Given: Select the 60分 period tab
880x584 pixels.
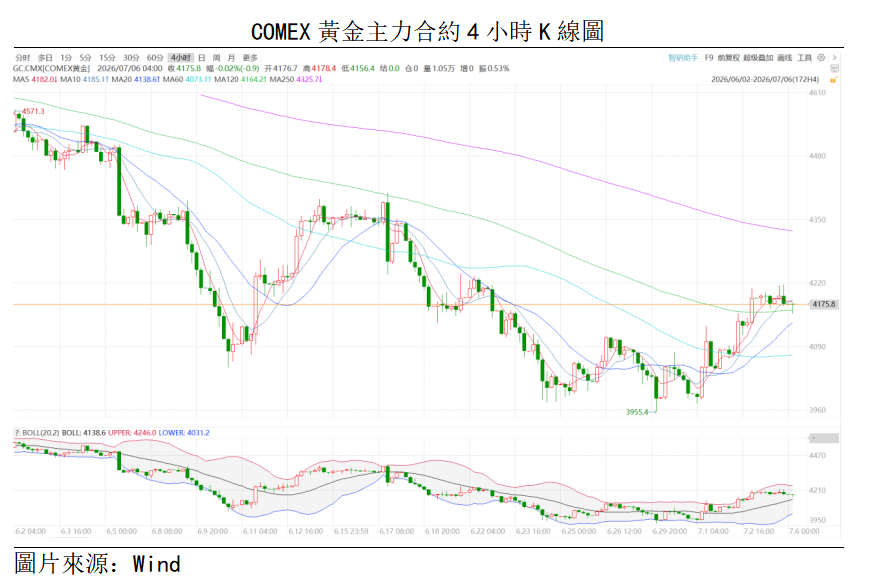Looking at the screenshot, I should 155,58.
